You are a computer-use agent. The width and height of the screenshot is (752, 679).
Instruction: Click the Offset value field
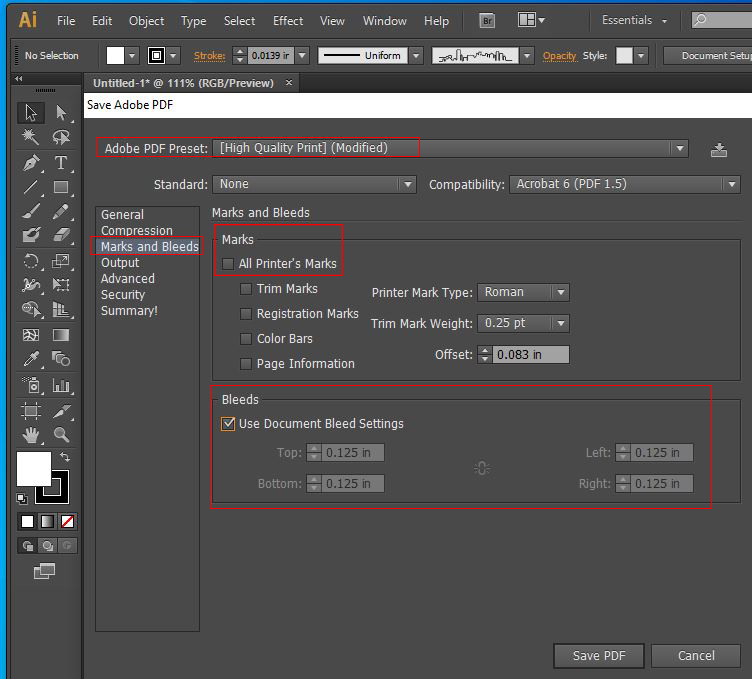click(x=530, y=355)
